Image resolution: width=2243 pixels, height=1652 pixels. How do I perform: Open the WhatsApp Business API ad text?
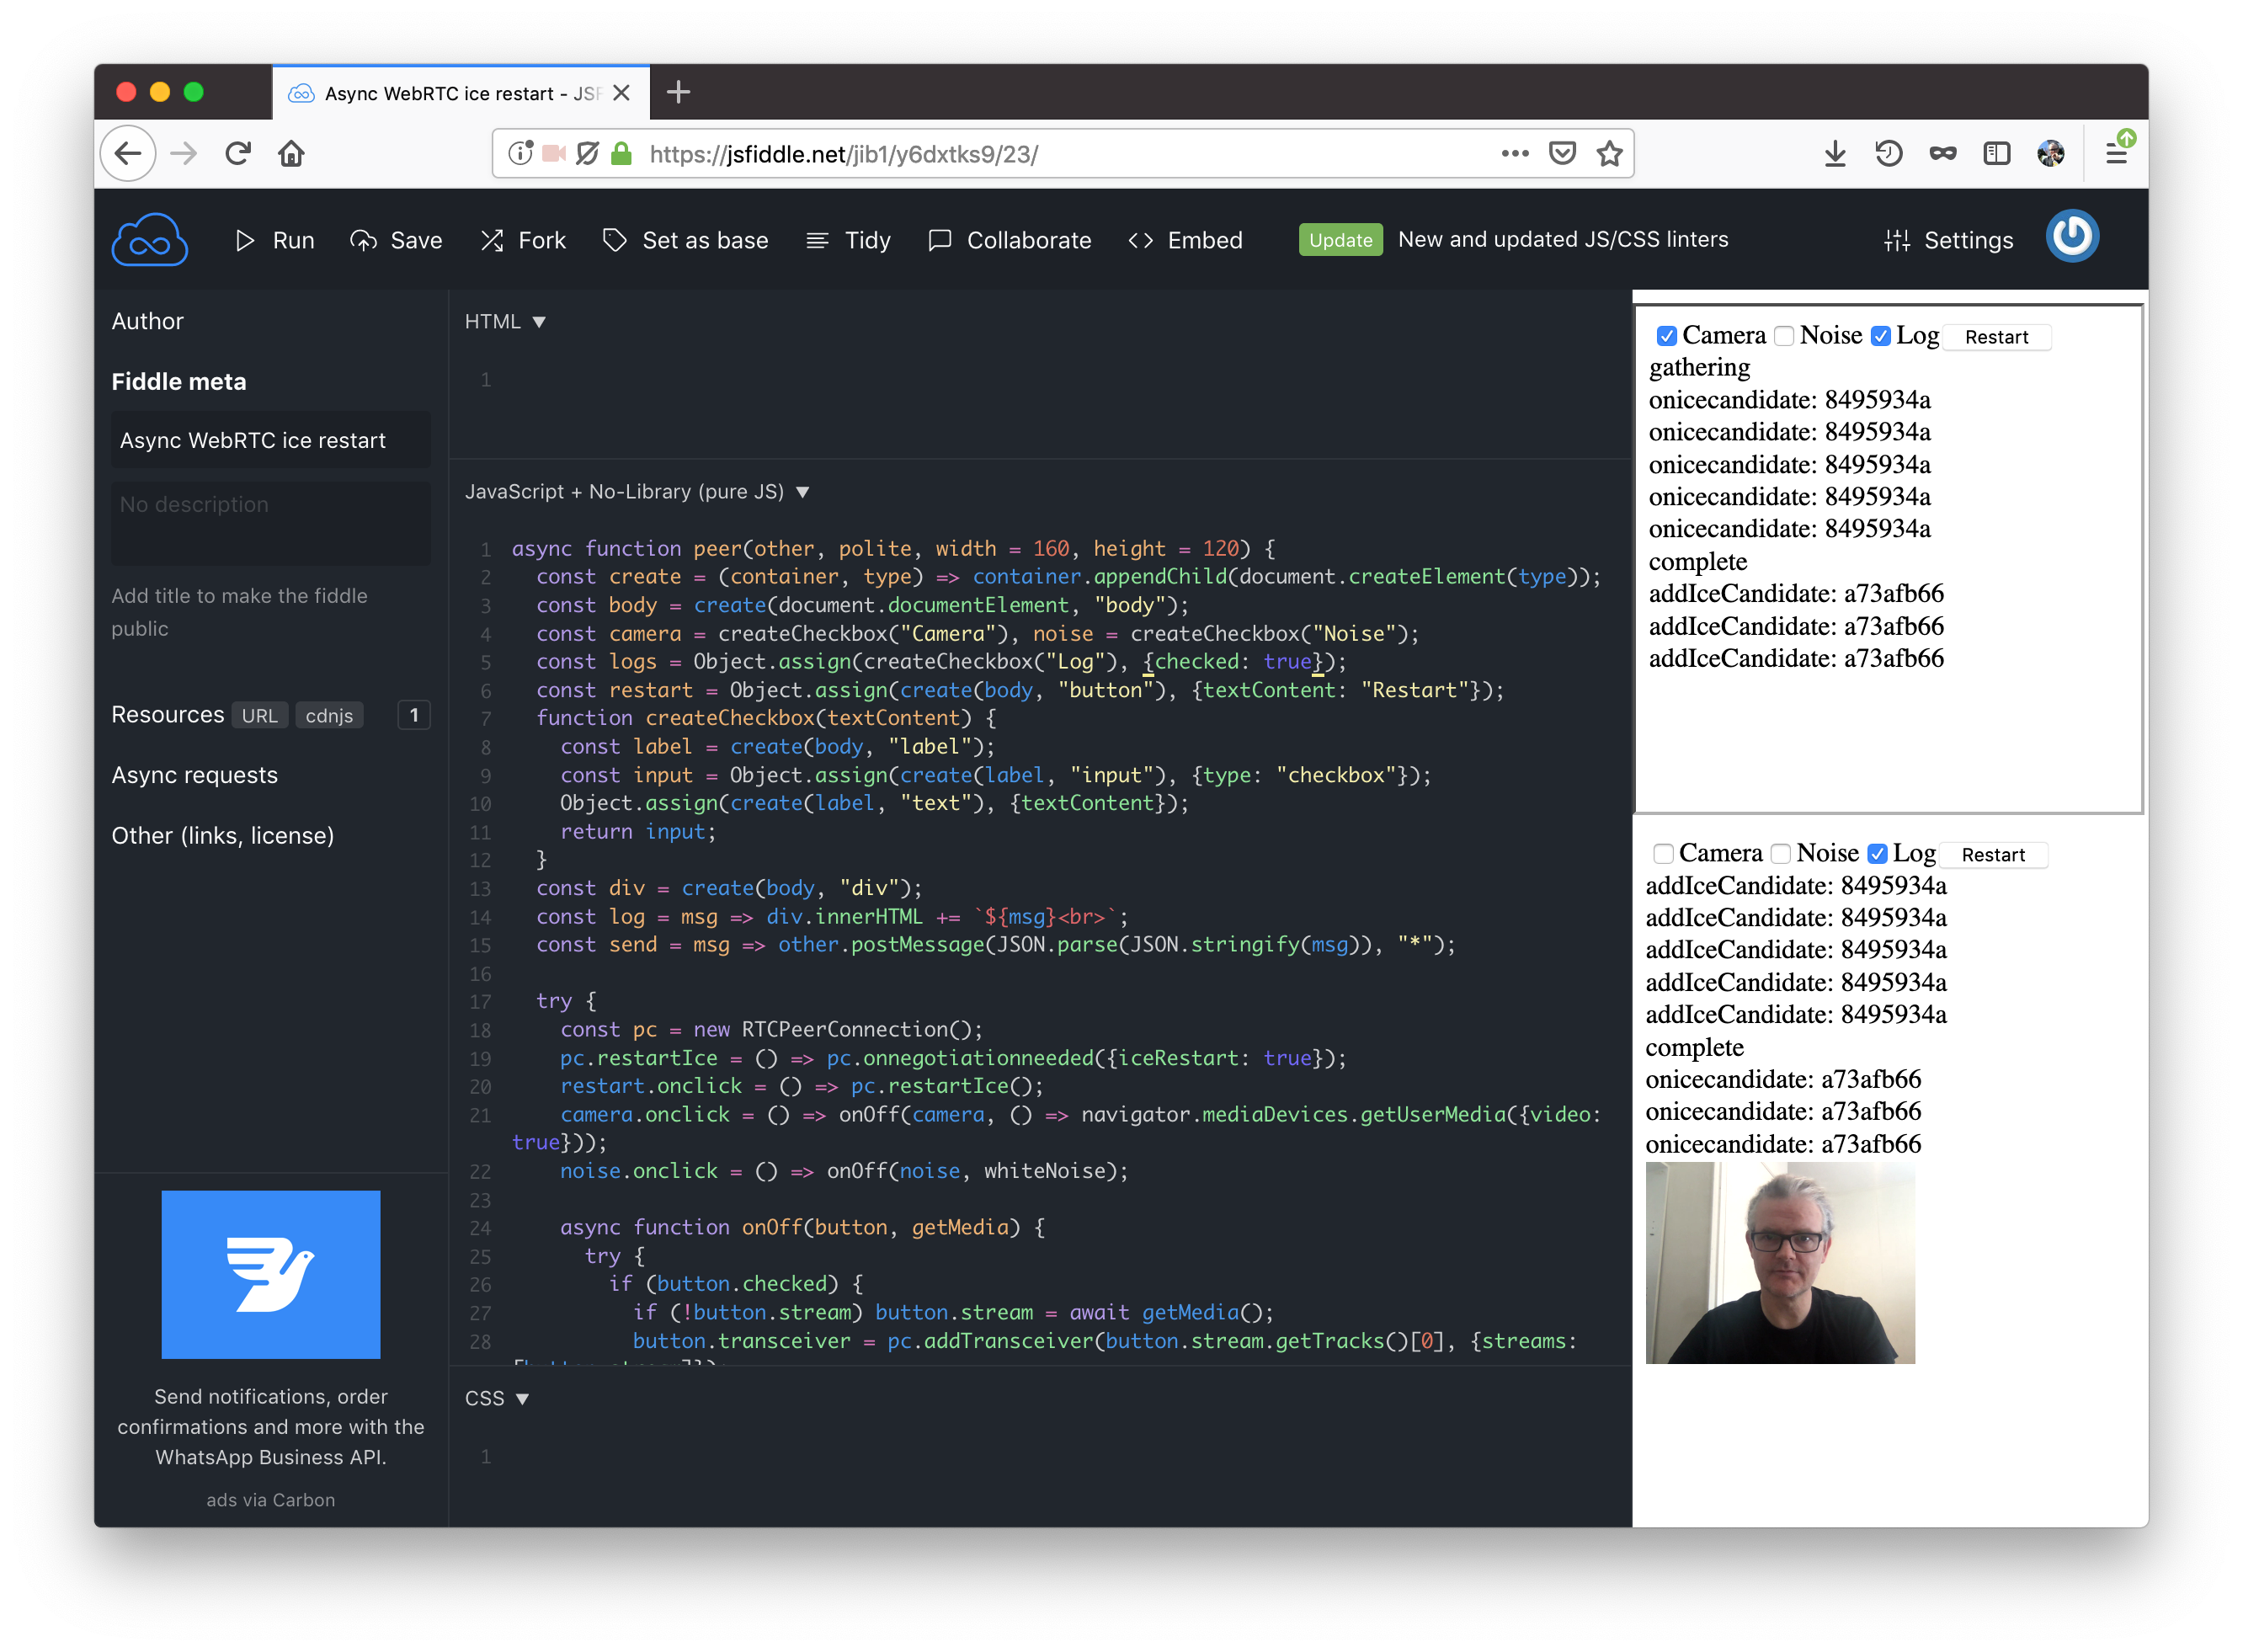pyautogui.click(x=271, y=1426)
